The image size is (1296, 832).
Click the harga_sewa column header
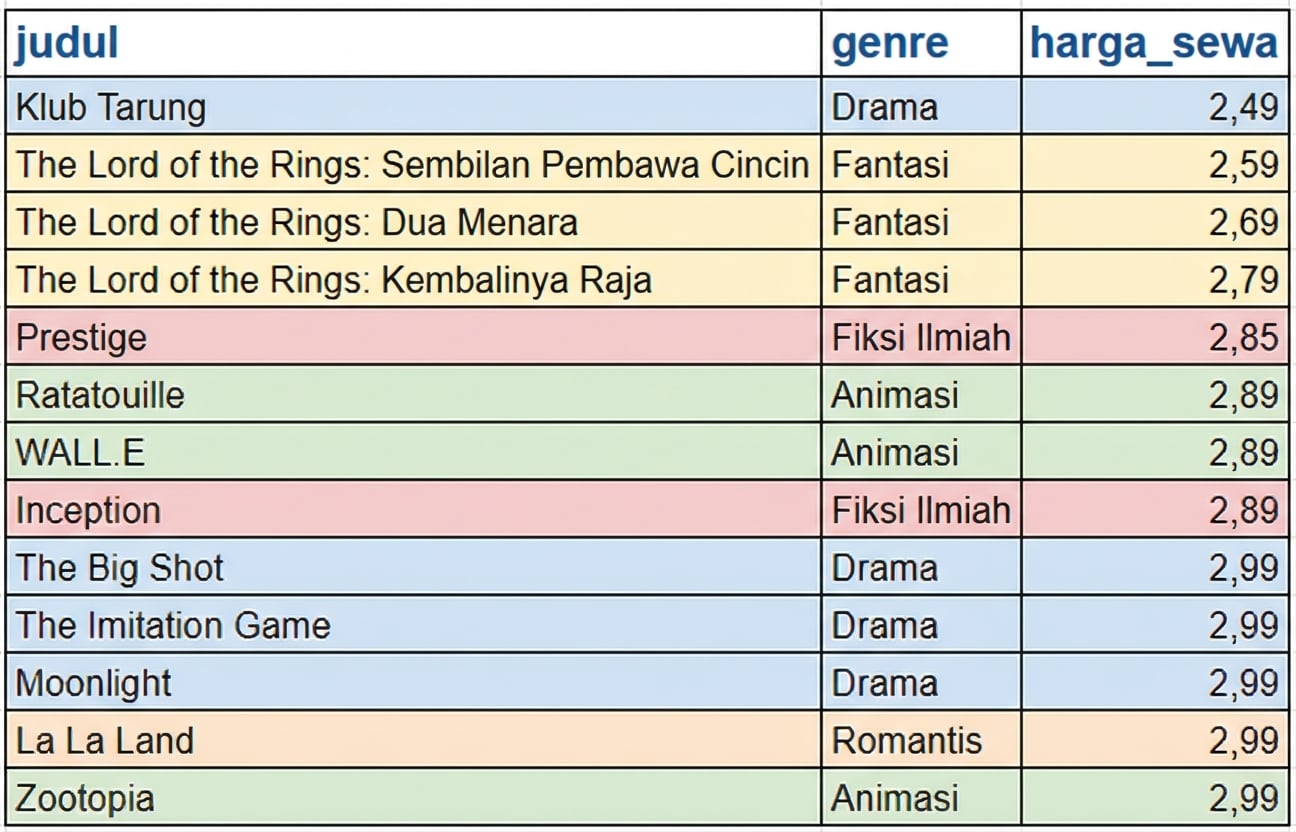[x=1154, y=44]
